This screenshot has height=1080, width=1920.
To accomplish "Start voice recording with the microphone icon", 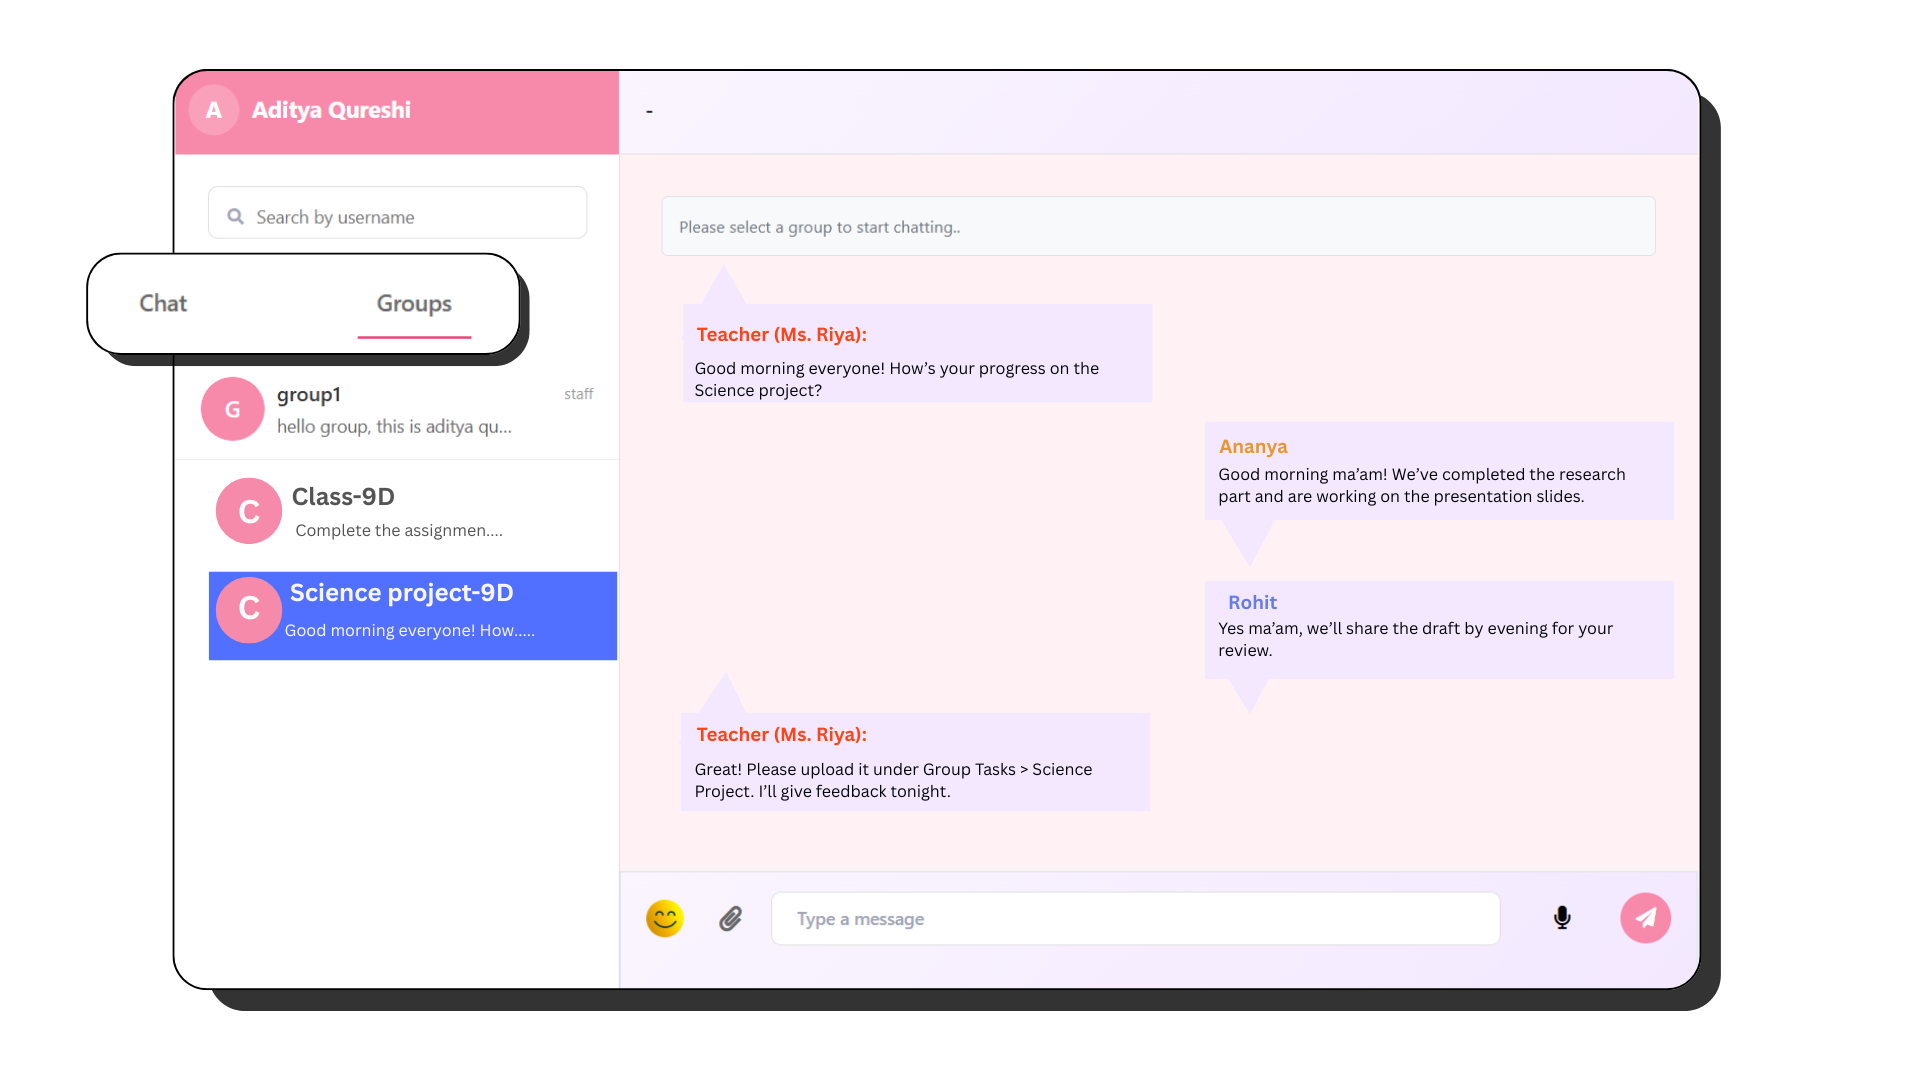I will point(1562,918).
